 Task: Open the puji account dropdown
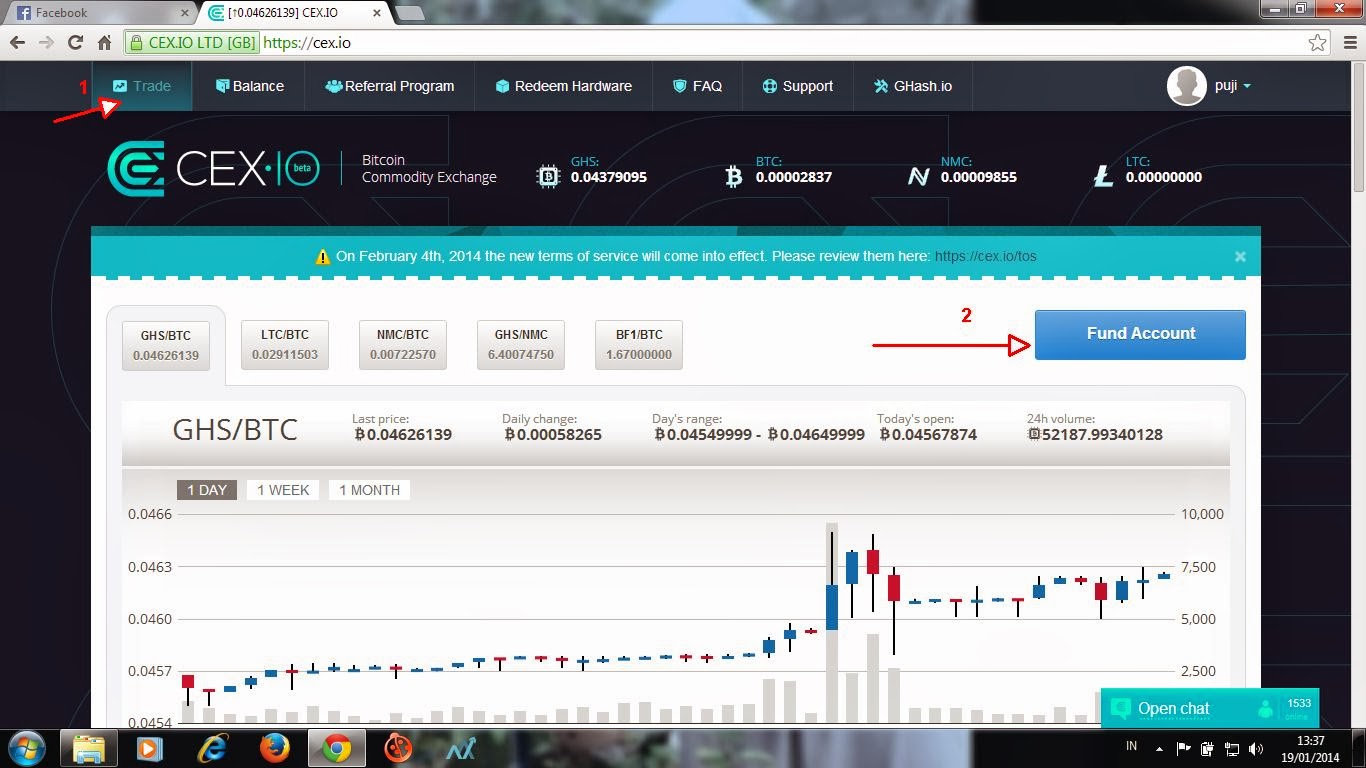tap(1232, 86)
